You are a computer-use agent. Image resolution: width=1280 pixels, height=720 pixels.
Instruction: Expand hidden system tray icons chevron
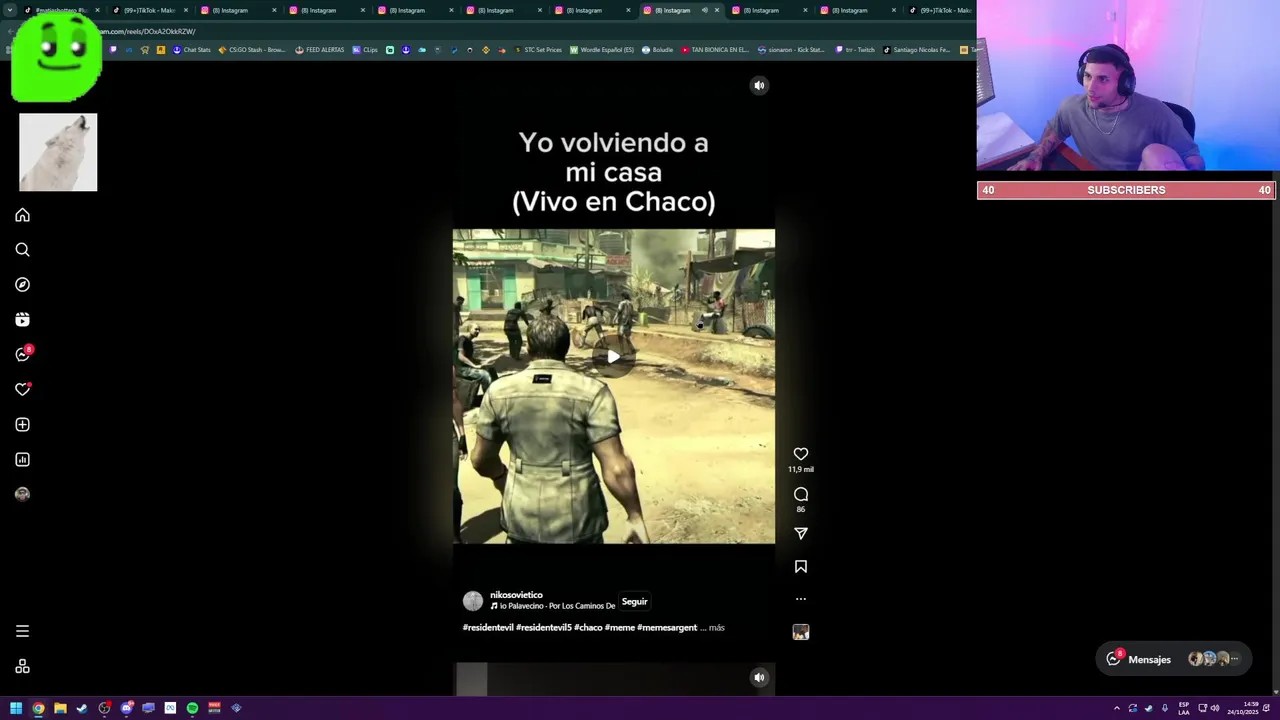[1117, 708]
